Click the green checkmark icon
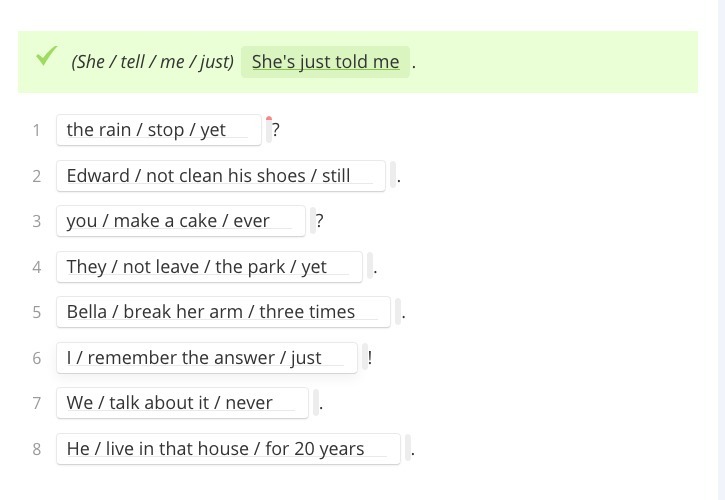This screenshot has width=725, height=500. coord(45,57)
